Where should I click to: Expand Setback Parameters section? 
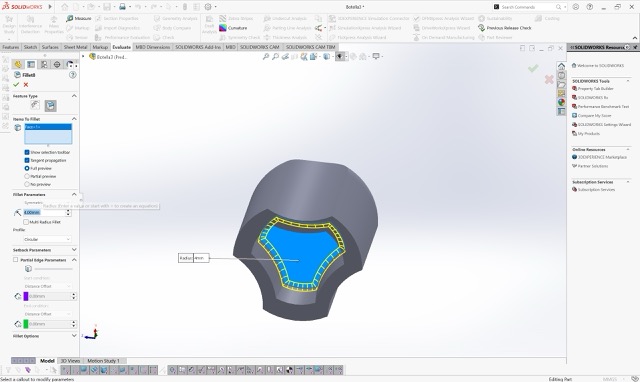coord(74,250)
